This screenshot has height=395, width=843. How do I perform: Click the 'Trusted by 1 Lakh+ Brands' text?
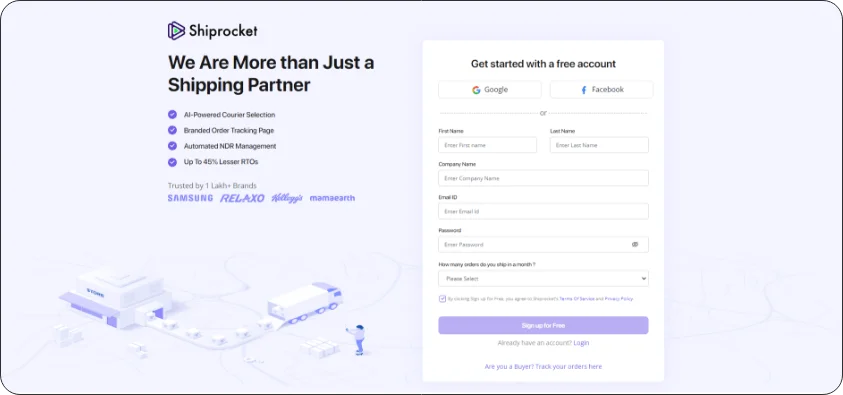(x=212, y=186)
